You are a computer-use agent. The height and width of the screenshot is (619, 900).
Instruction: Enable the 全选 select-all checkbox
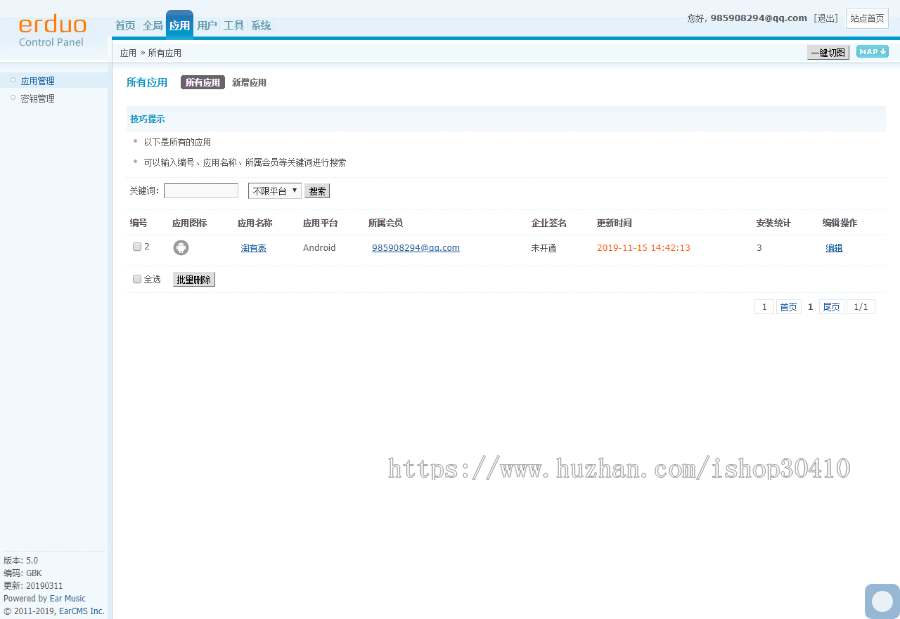click(x=136, y=280)
